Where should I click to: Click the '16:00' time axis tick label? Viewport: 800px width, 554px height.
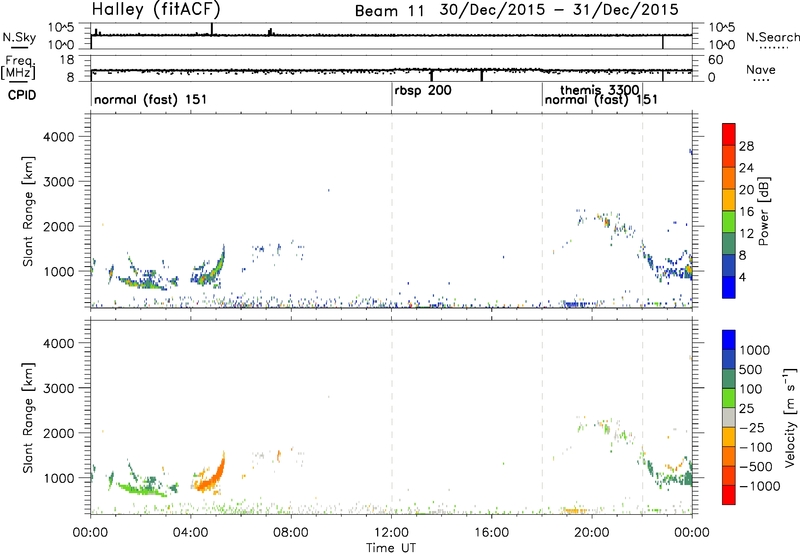pyautogui.click(x=491, y=533)
